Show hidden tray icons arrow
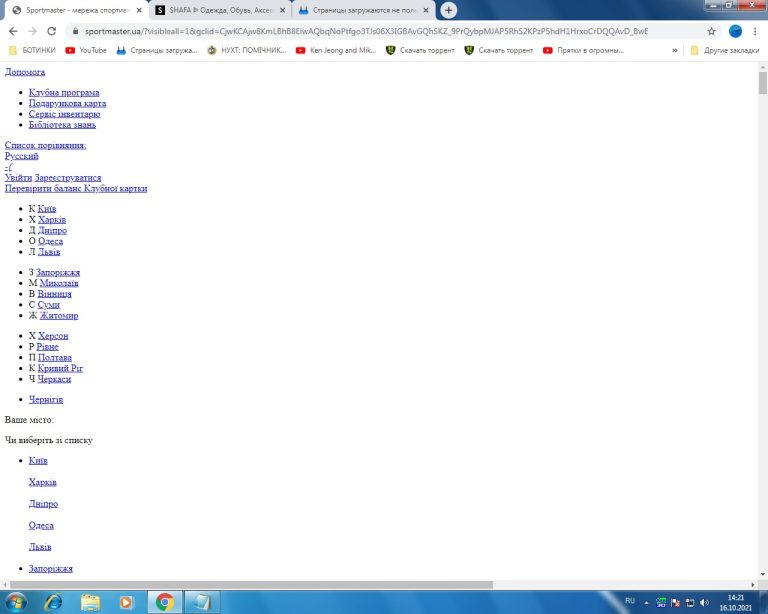 pos(646,603)
